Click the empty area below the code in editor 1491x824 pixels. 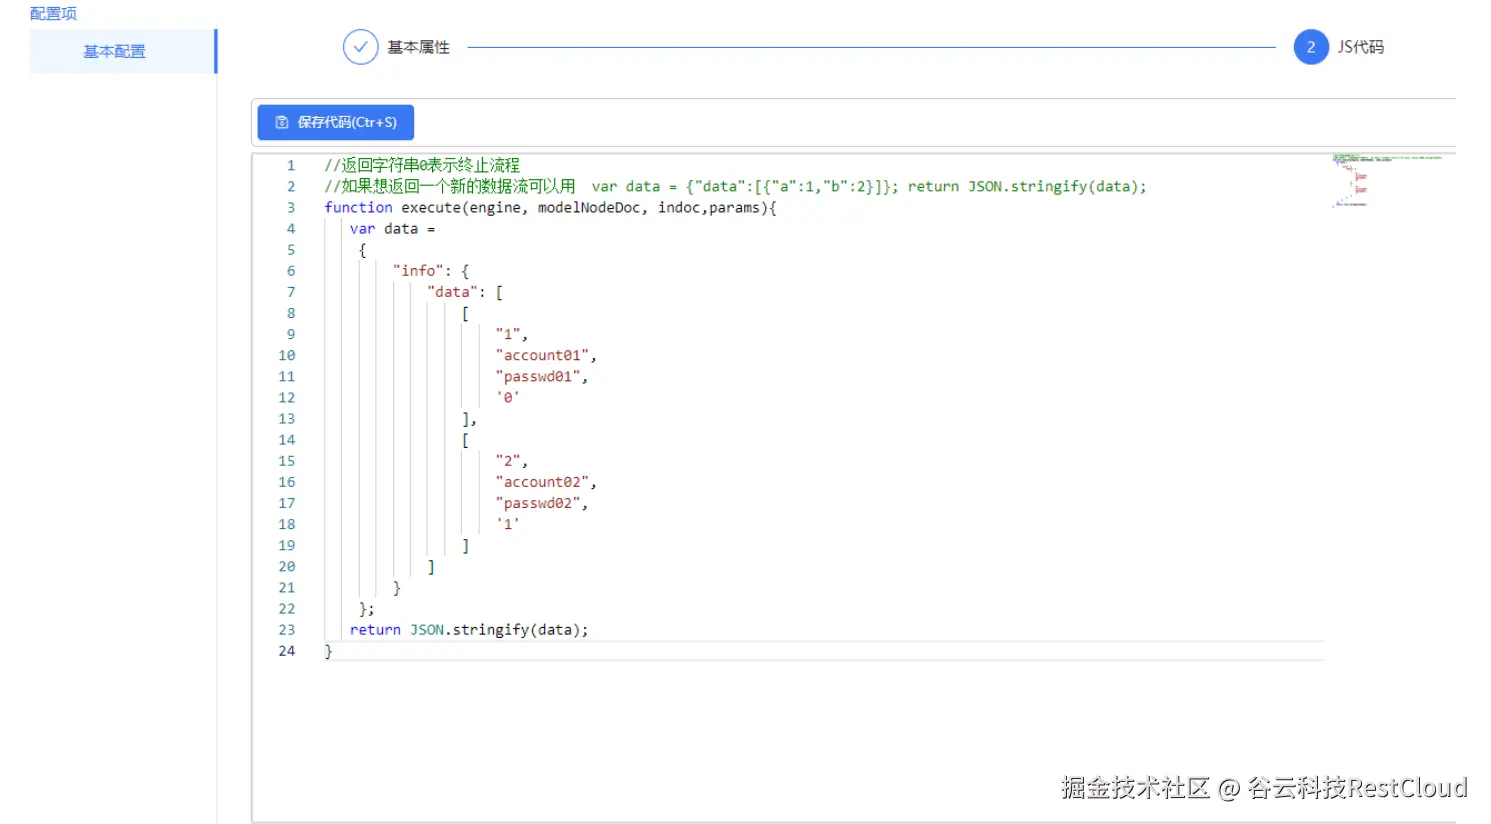coord(790,740)
